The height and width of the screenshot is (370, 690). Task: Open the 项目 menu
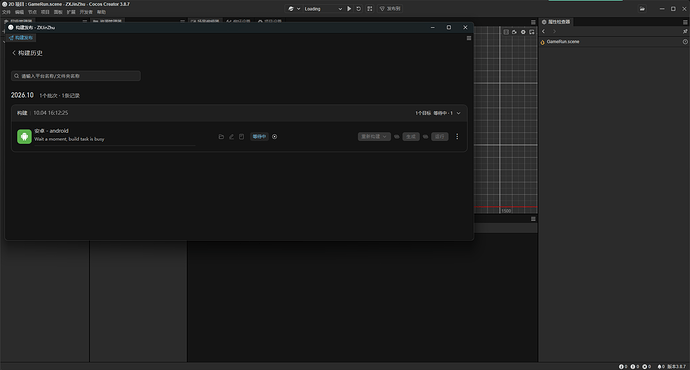[45, 12]
